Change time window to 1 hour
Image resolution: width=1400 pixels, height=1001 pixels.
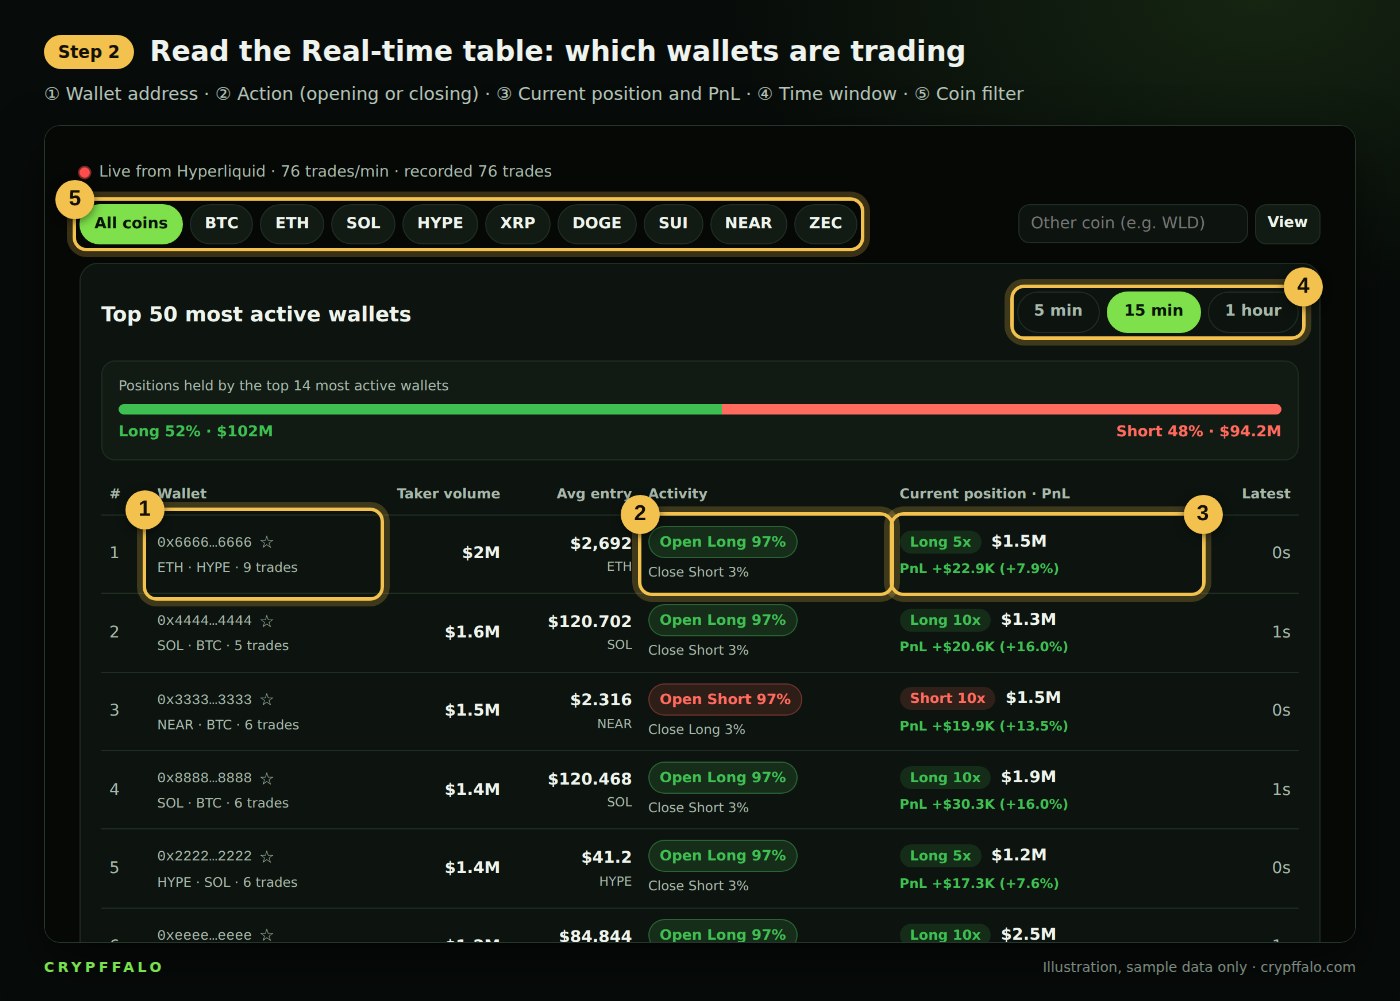[x=1253, y=311]
